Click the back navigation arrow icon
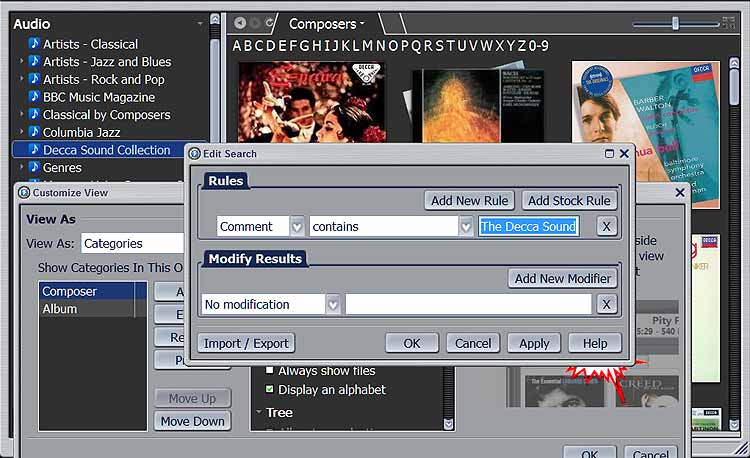This screenshot has width=750, height=458. pyautogui.click(x=240, y=23)
